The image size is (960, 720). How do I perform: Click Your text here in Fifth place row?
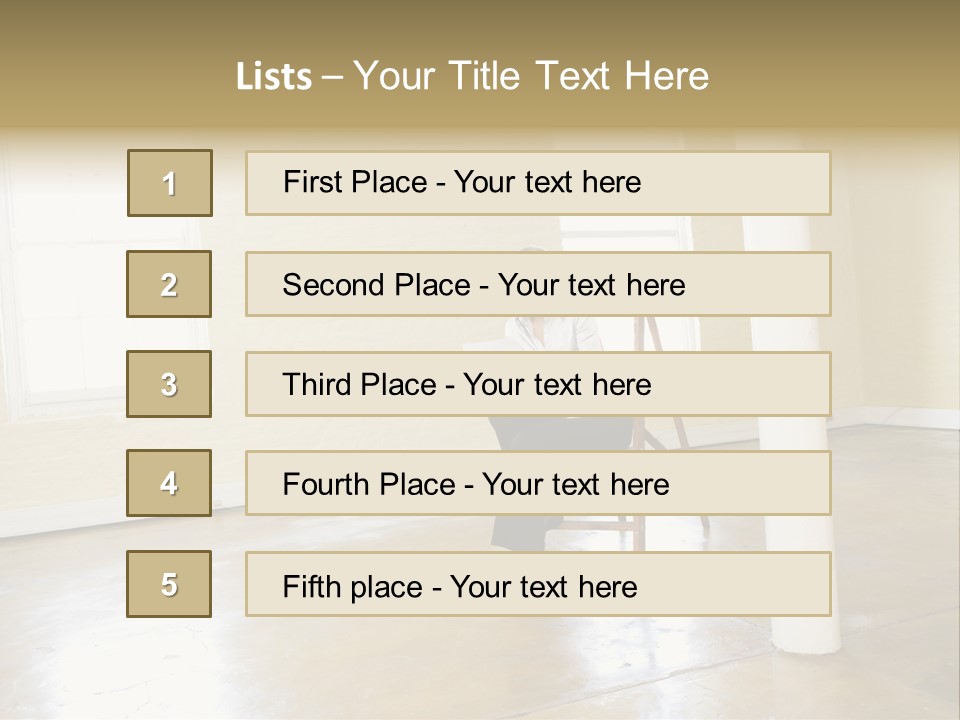544,586
